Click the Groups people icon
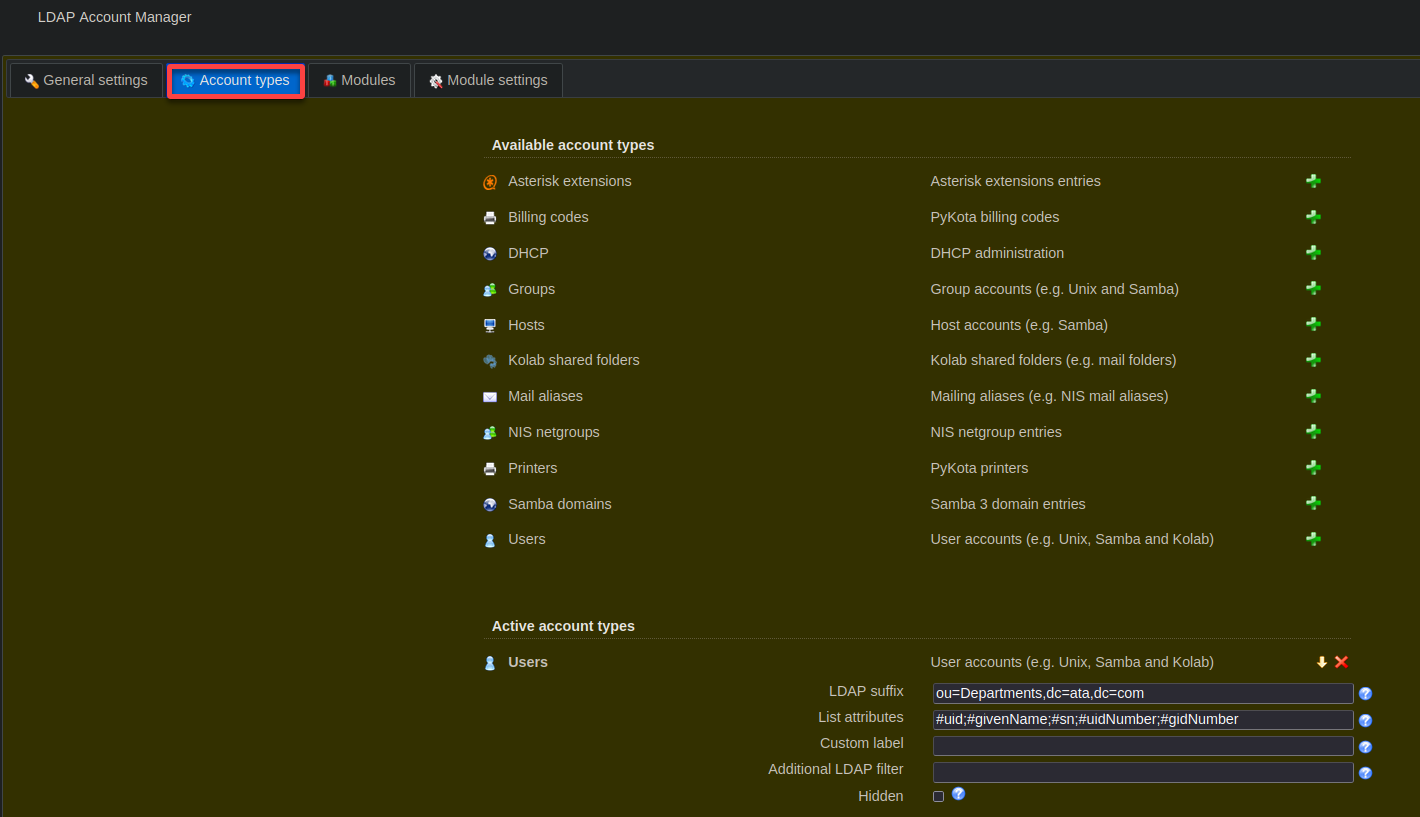This screenshot has height=817, width=1420. pyautogui.click(x=490, y=290)
